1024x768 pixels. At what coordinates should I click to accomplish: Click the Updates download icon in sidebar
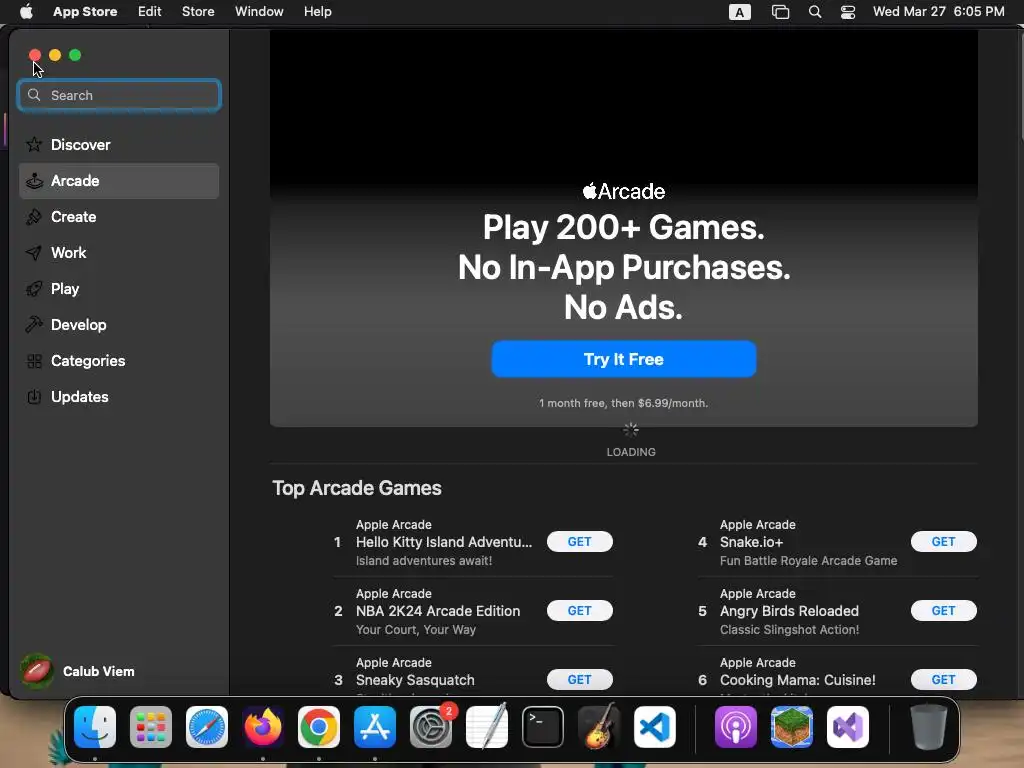pyautogui.click(x=34, y=396)
